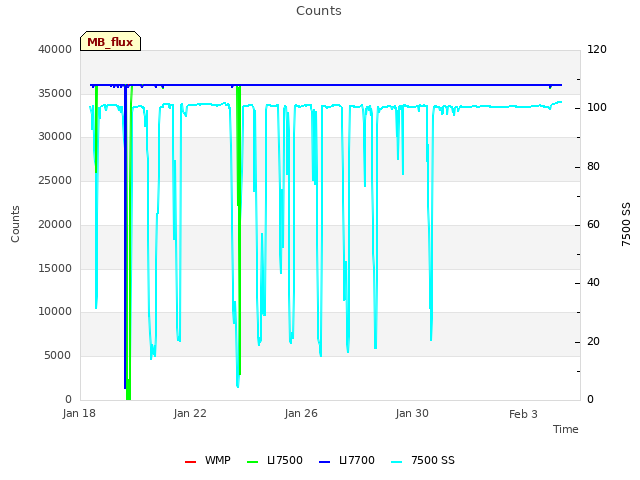Click the 40000 left axis value
640x480 pixels.
pos(55,49)
